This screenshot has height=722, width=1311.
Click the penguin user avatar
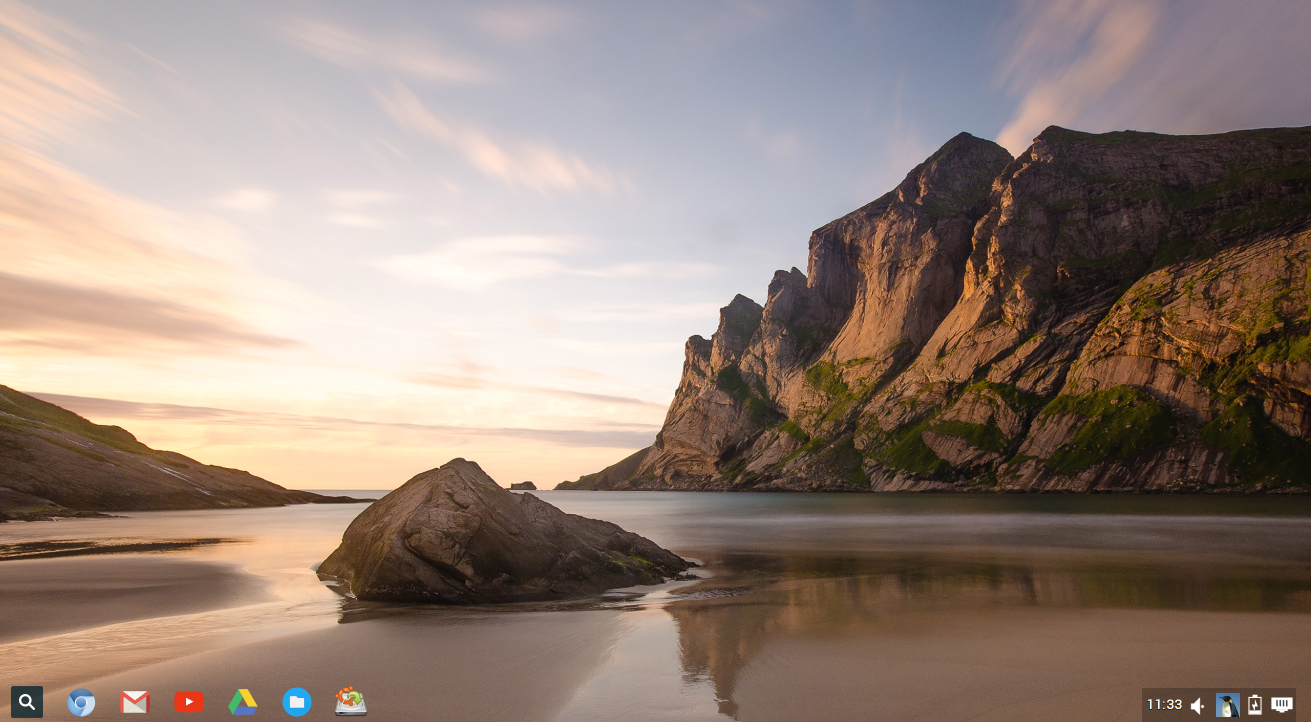(x=1227, y=705)
